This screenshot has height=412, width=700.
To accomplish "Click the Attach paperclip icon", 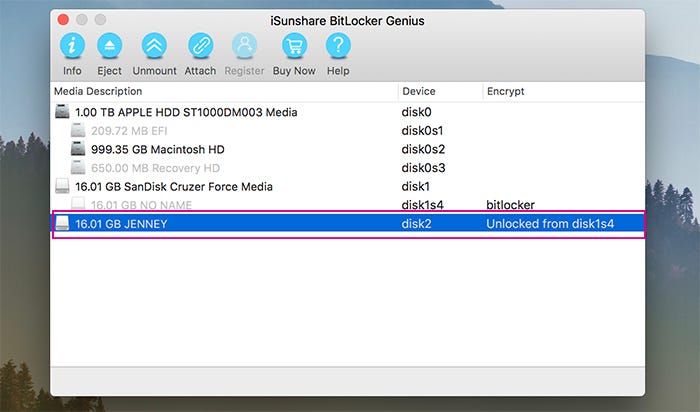I will coord(200,46).
